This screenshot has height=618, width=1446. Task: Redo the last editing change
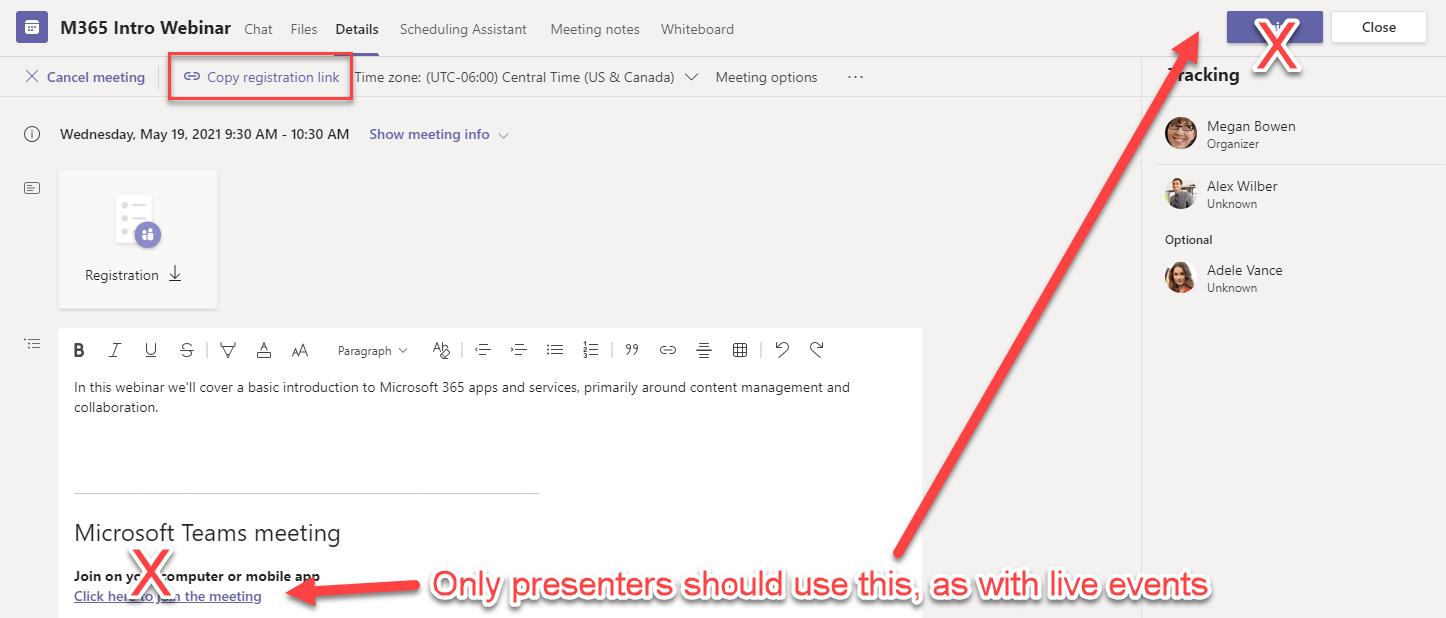[x=817, y=349]
